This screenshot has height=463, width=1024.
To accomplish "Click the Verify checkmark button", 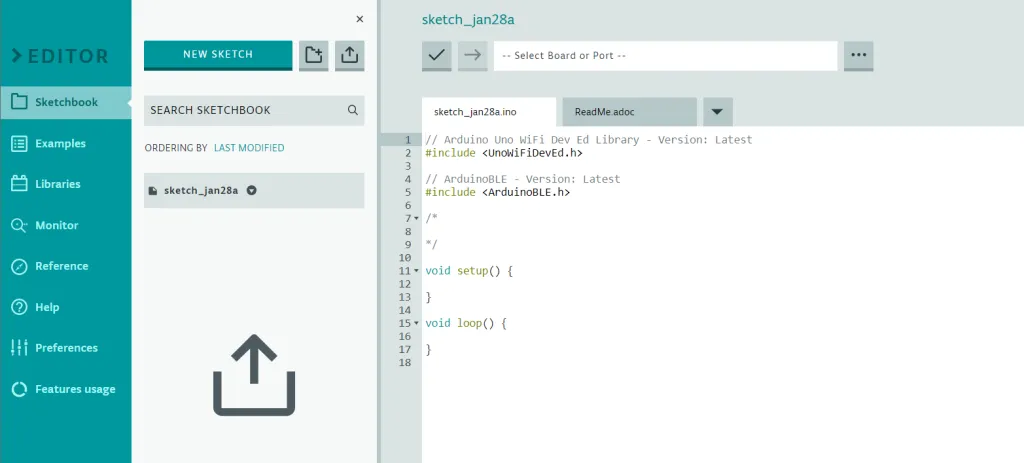I will point(437,56).
